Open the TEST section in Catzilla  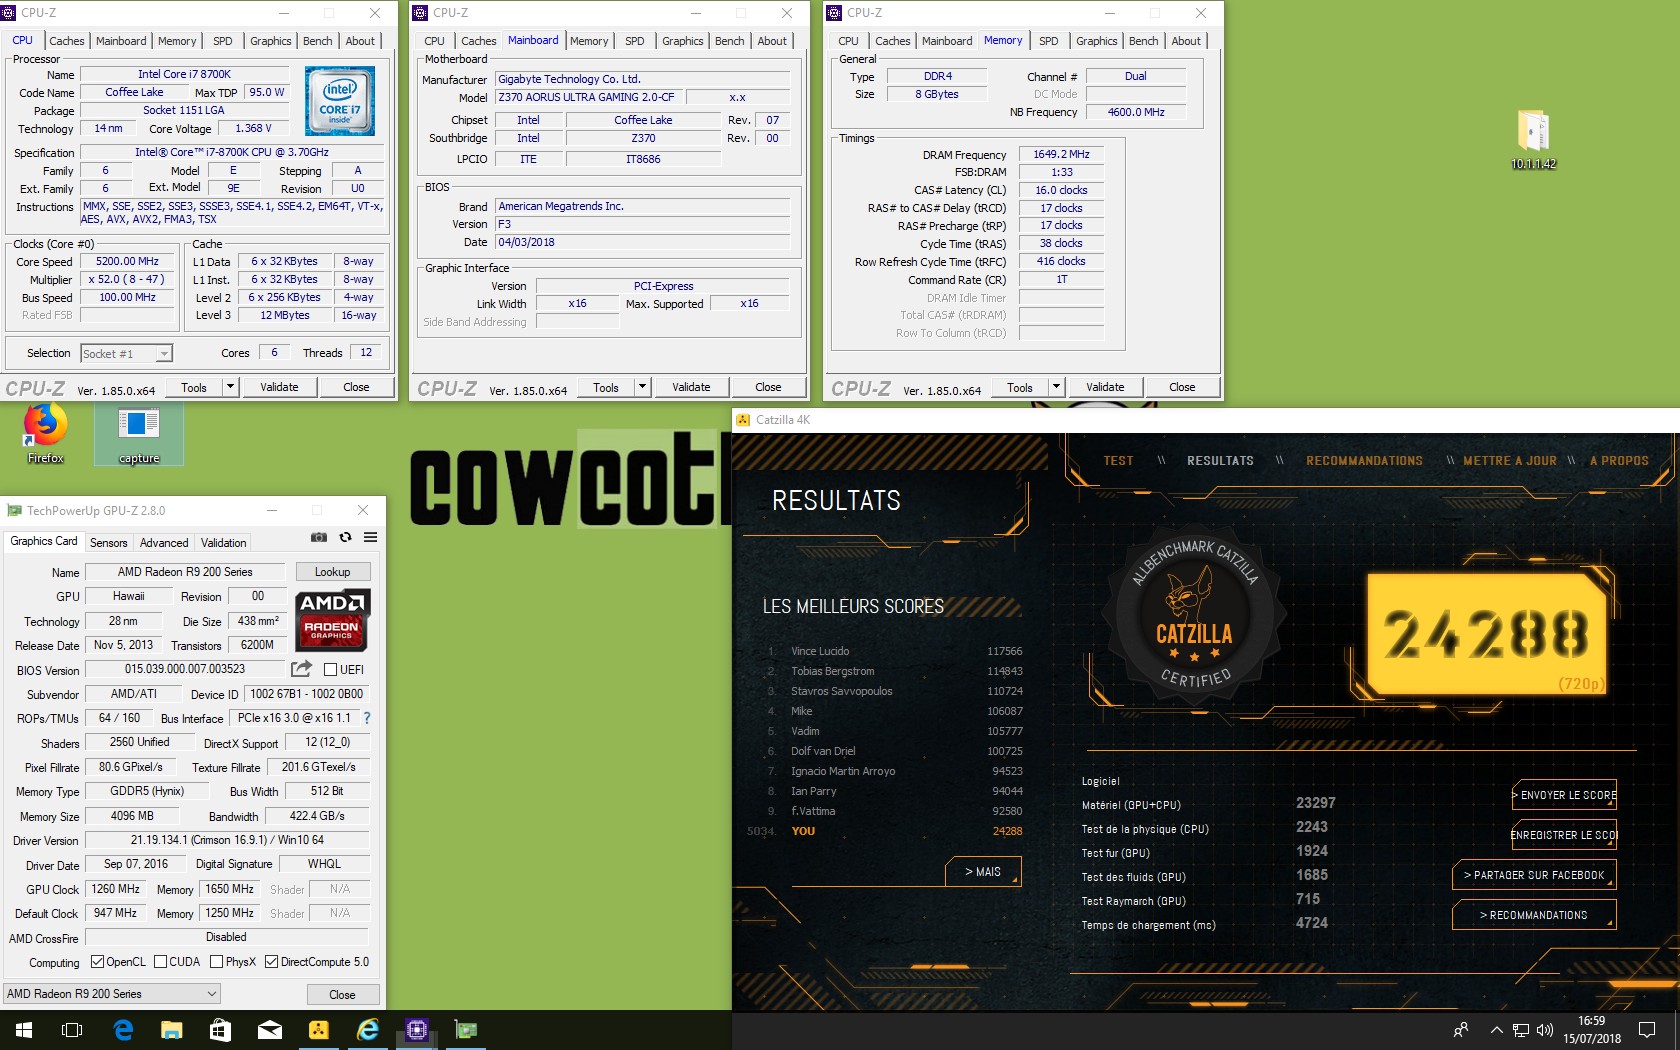(1118, 461)
